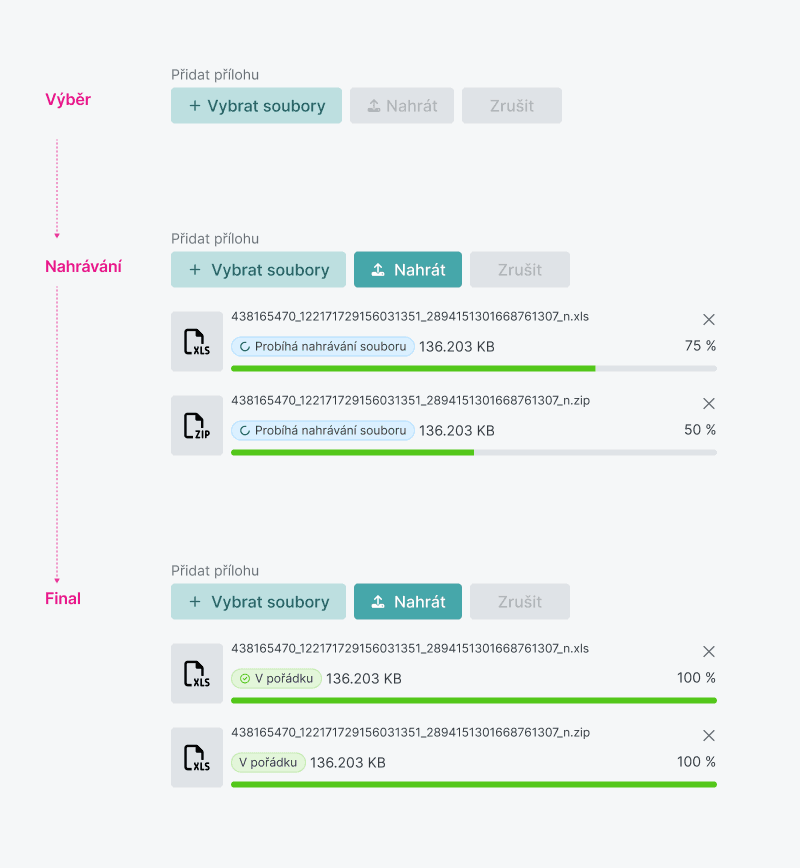Click Zrušit in the Final section
This screenshot has width=800, height=868.
click(520, 602)
